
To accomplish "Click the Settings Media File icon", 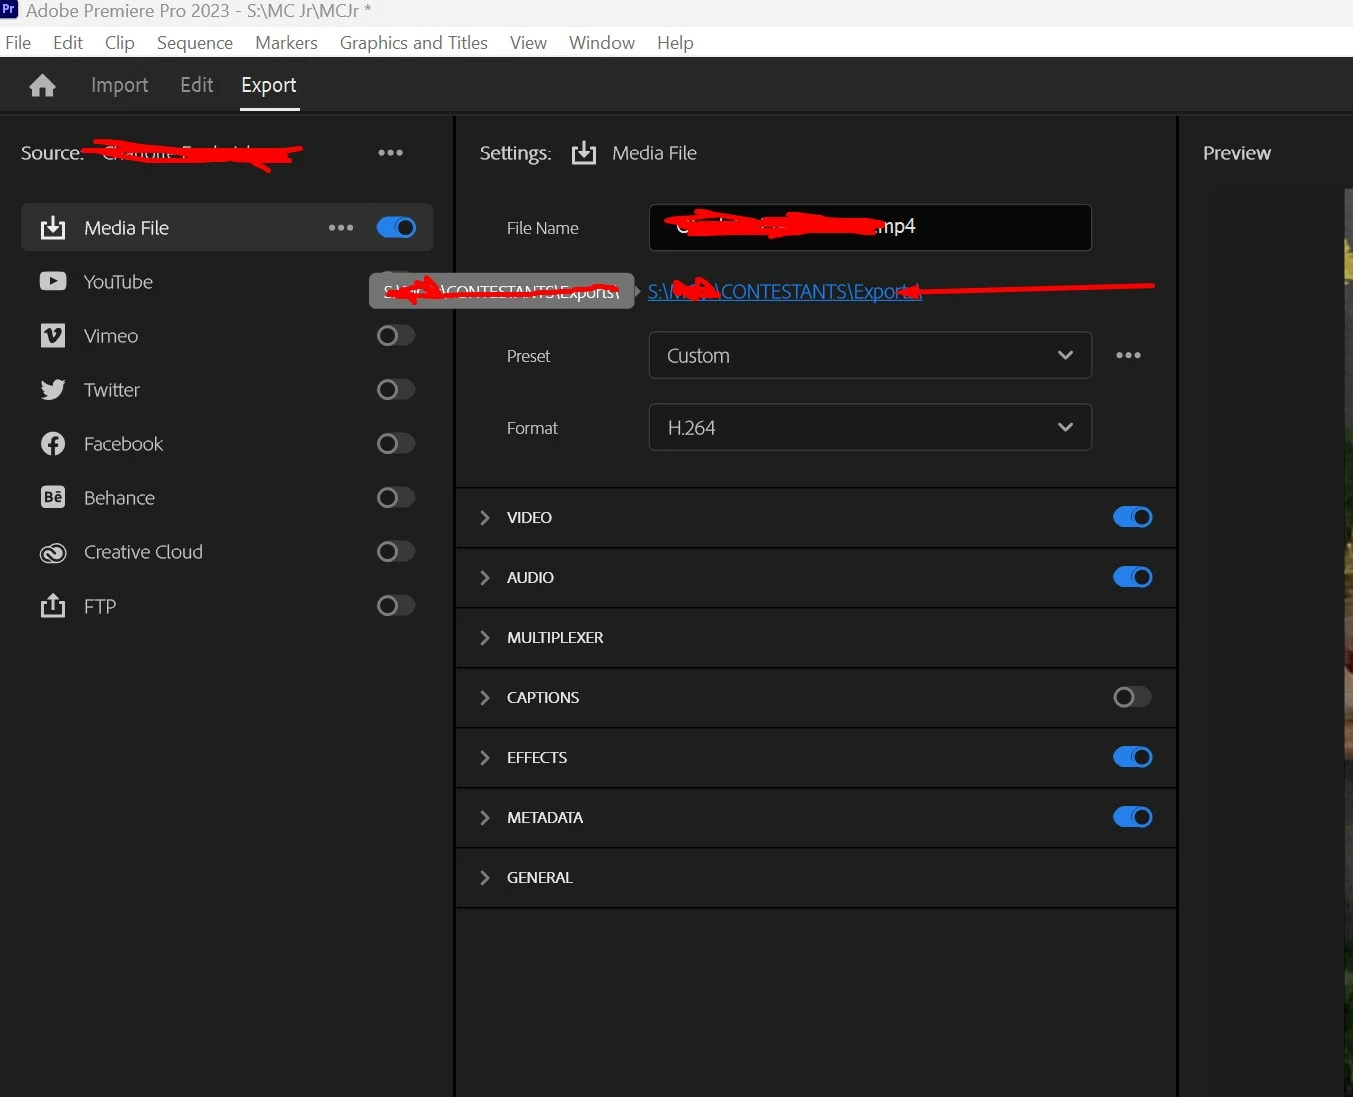I will (x=584, y=153).
